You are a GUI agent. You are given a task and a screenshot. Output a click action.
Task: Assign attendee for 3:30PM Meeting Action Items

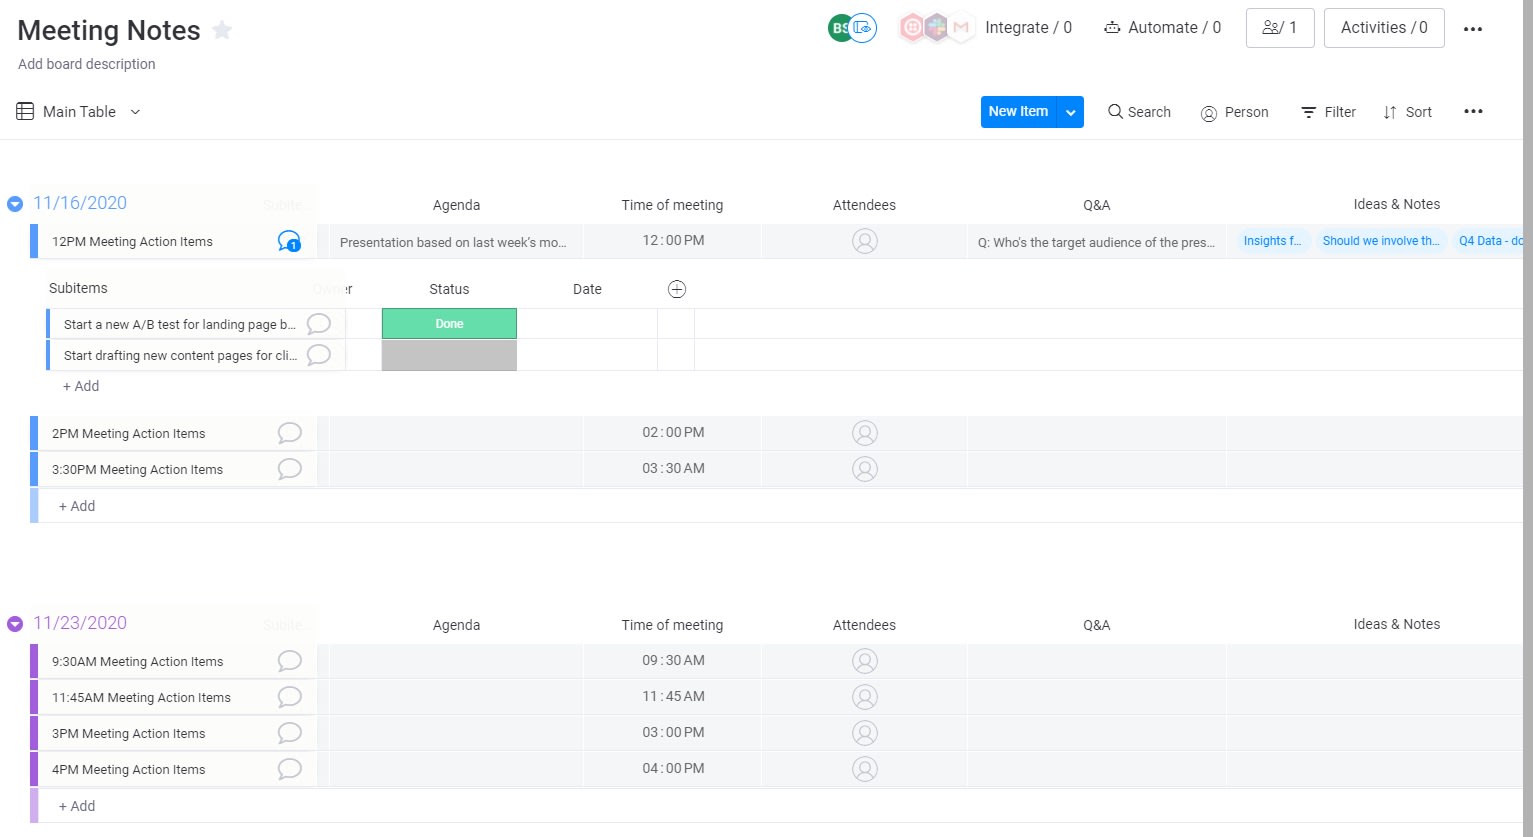pyautogui.click(x=865, y=469)
